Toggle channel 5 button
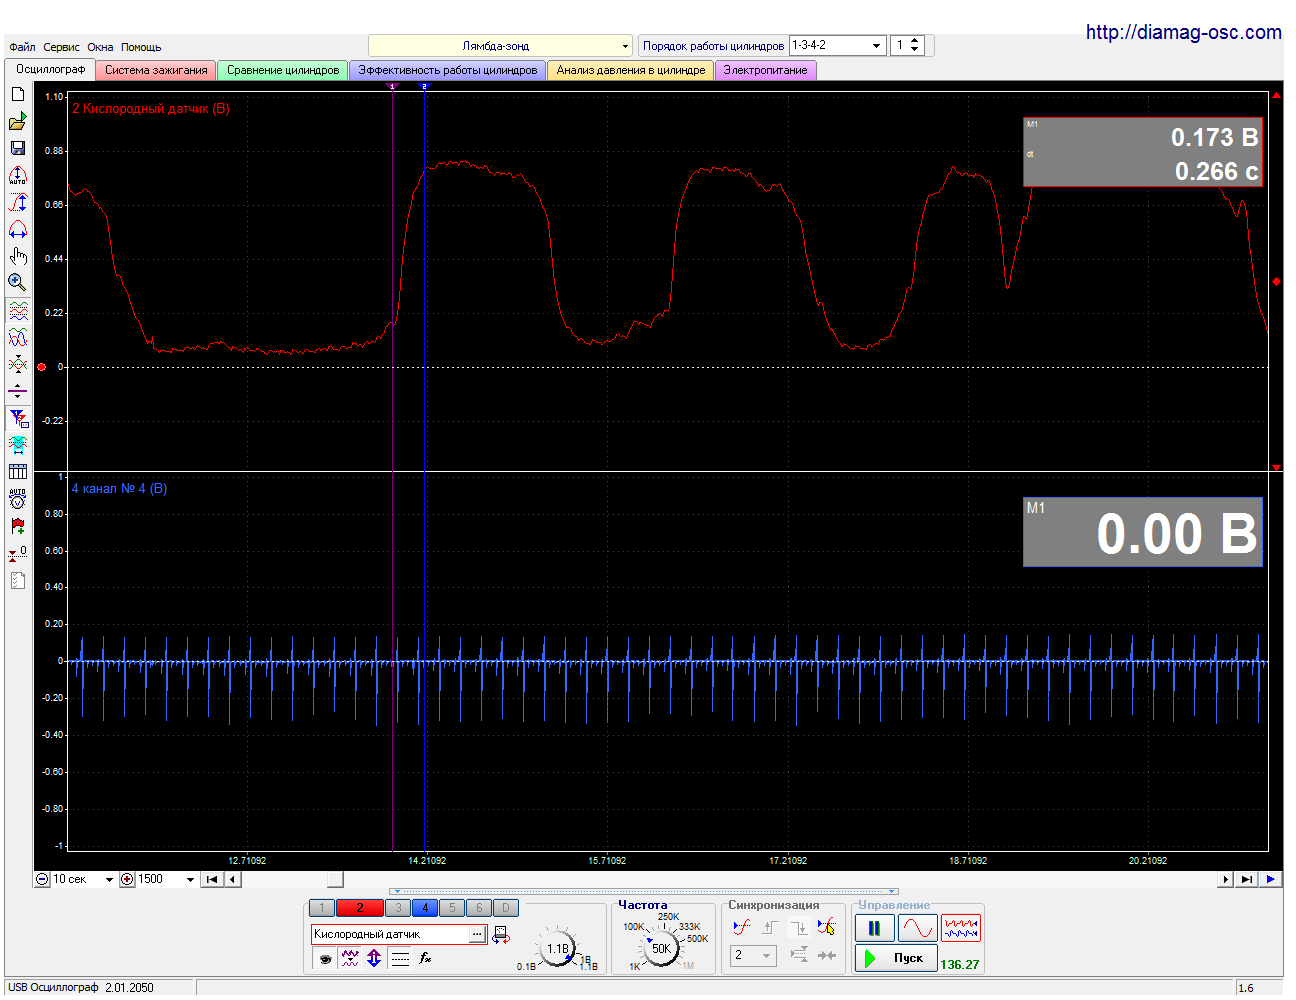Image resolution: width=1296 pixels, height=1000 pixels. 452,908
